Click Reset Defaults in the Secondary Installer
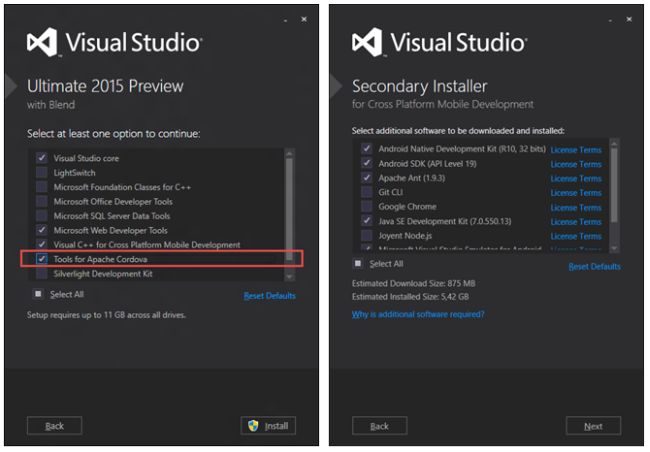 tap(594, 267)
